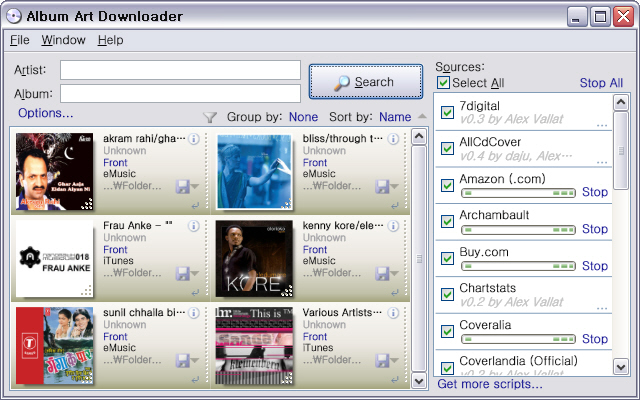
Task: Click the Amazon (.com) progress bar
Action: coord(518,193)
